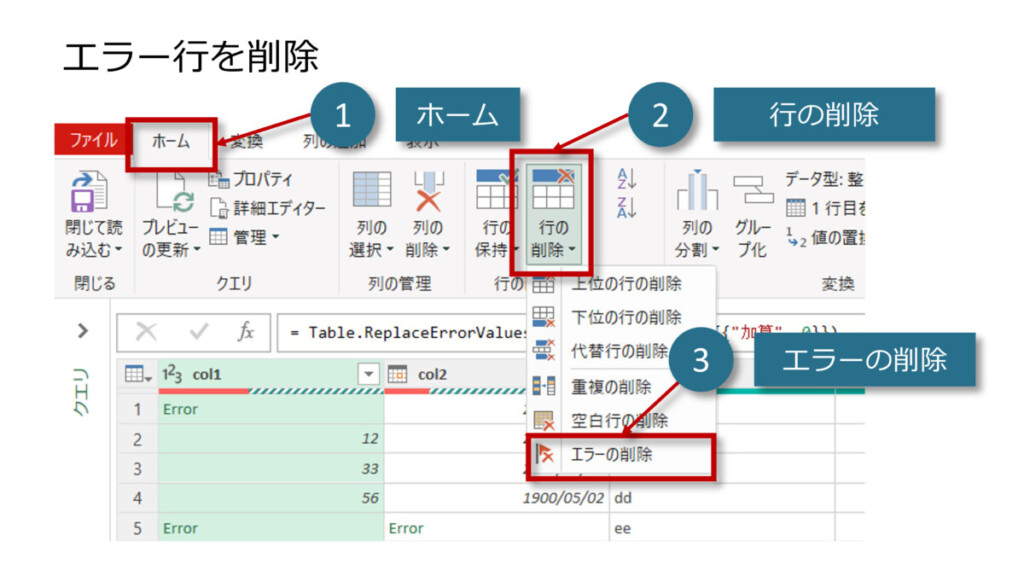This screenshot has height=576, width=1024.
Task: Click Remove Columns (列の削除) icon
Action: (x=428, y=190)
